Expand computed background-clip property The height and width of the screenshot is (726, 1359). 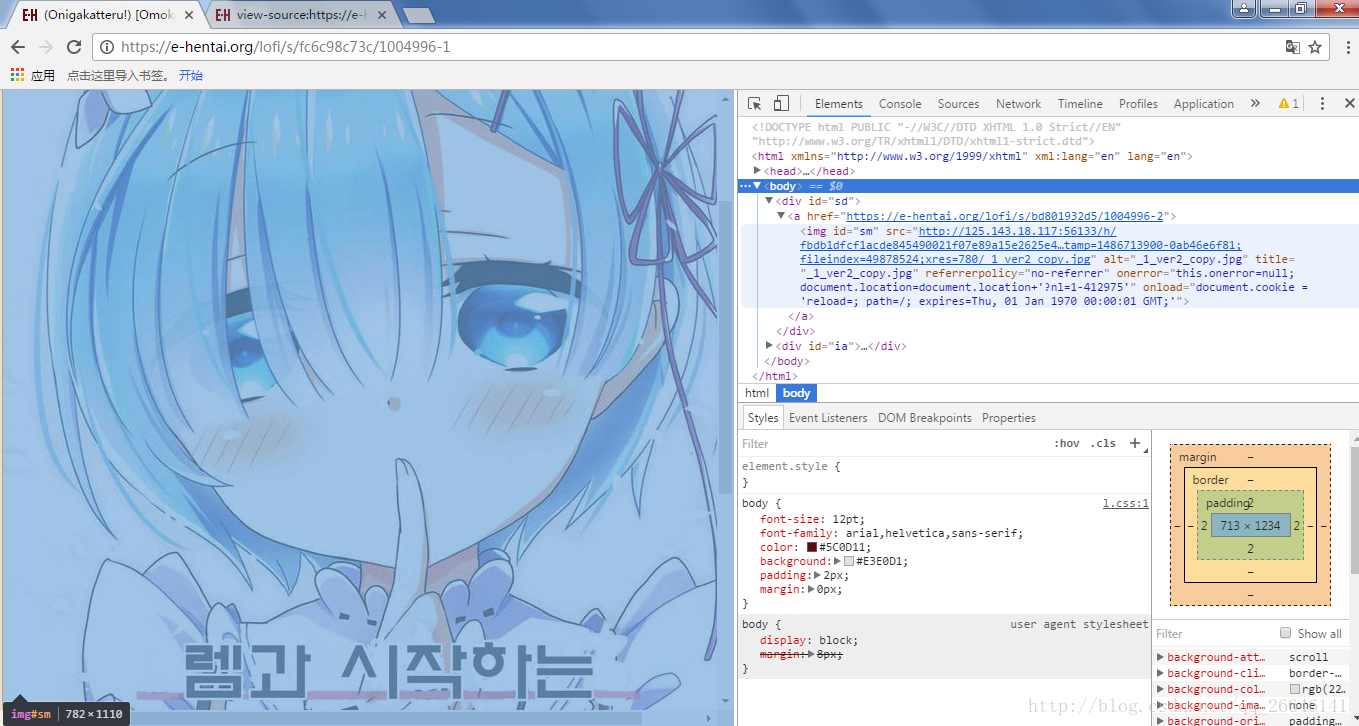[1160, 673]
